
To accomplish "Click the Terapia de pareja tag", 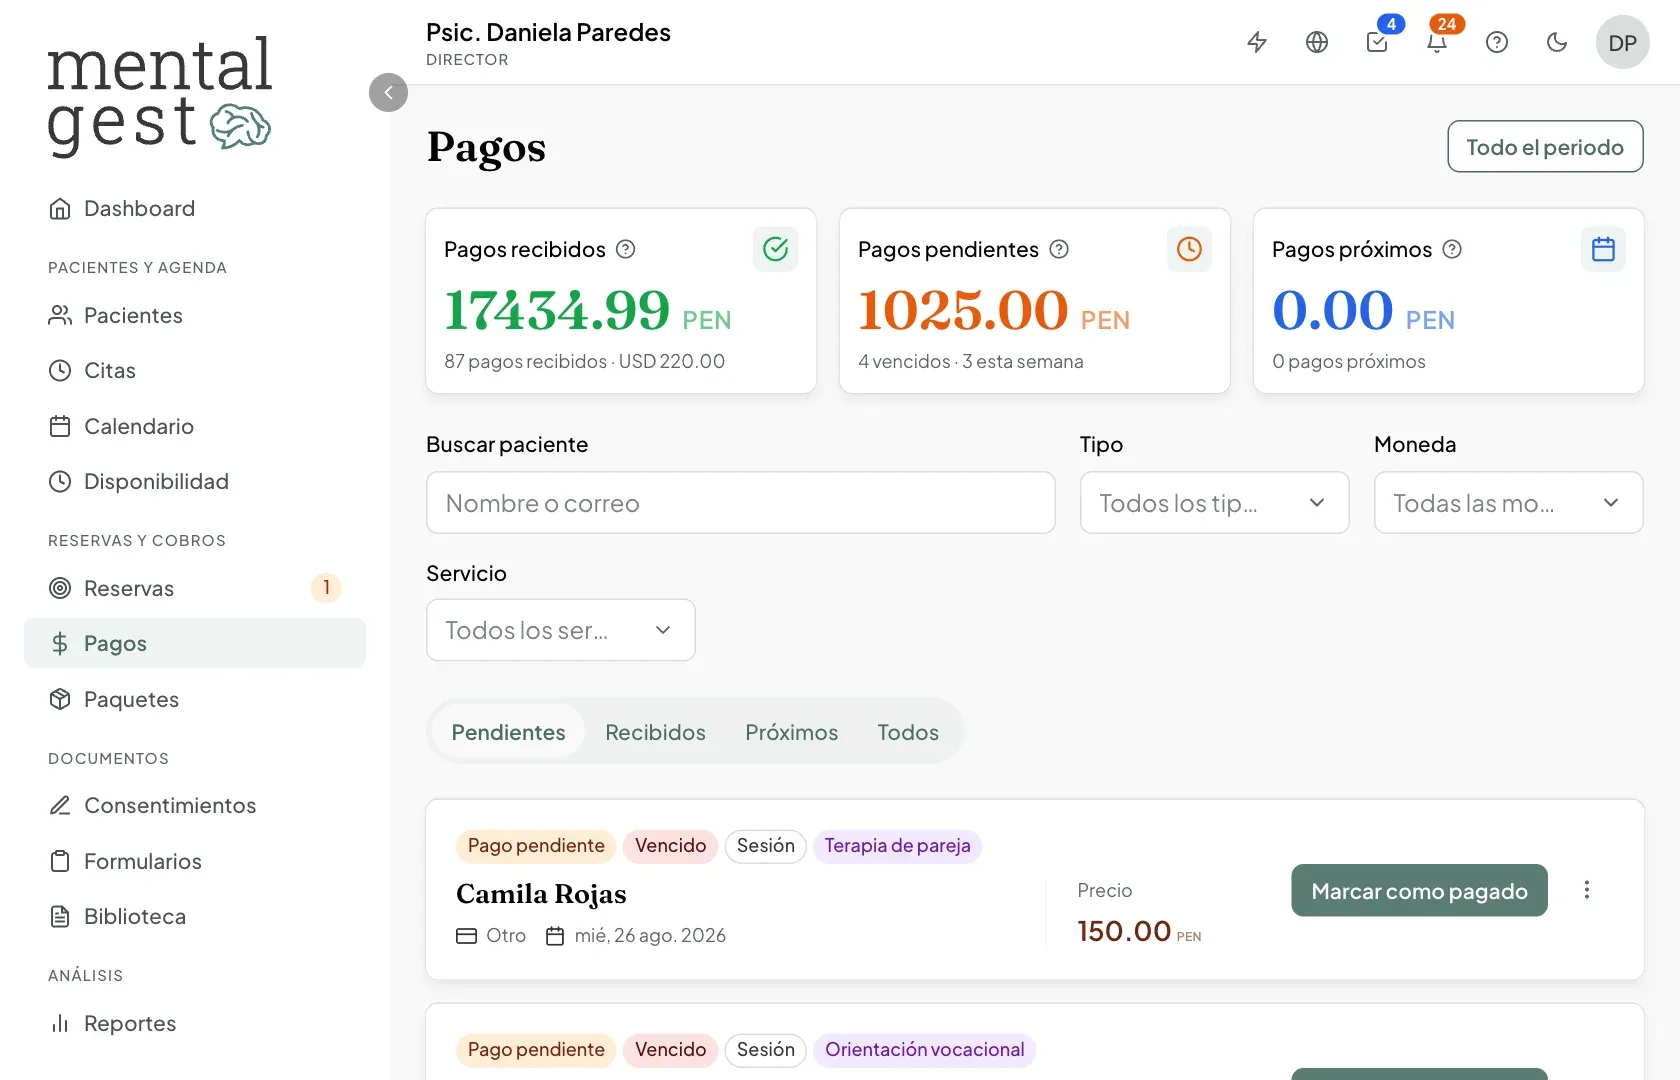I will tap(897, 846).
